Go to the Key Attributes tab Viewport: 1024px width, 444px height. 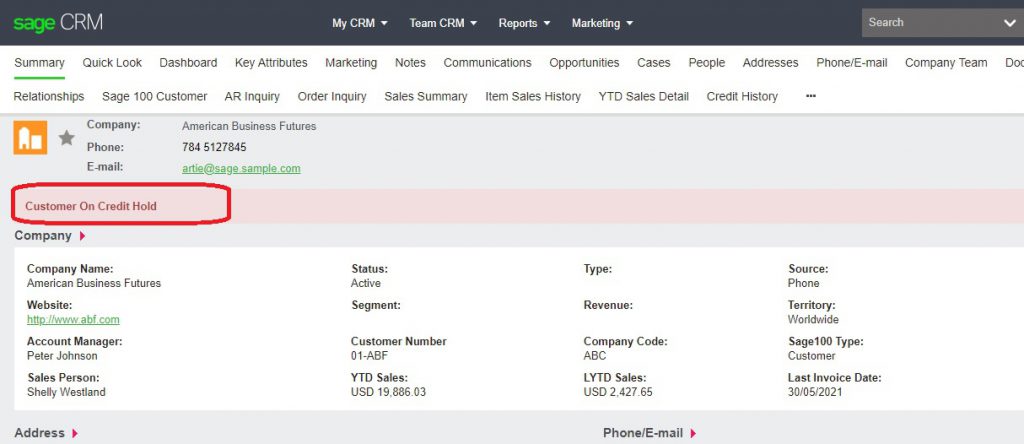click(271, 63)
